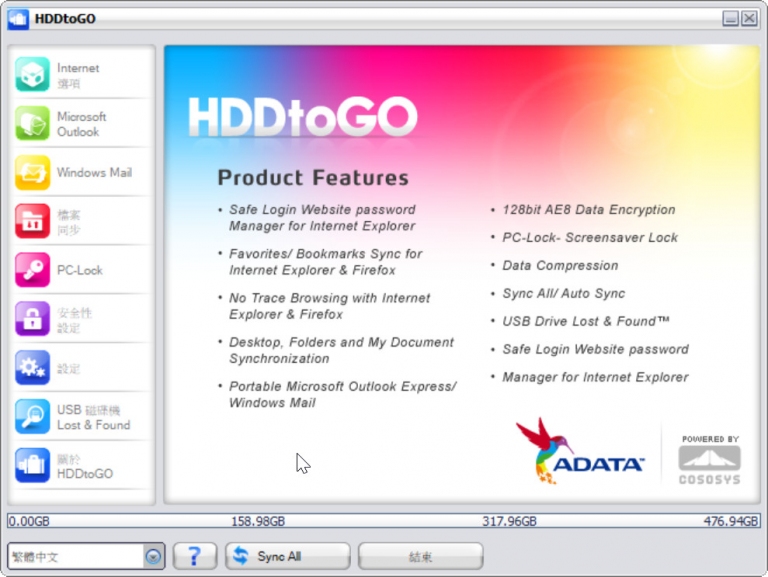Open the red 檔案同步 folder icon
The width and height of the screenshot is (768, 577).
click(x=32, y=221)
